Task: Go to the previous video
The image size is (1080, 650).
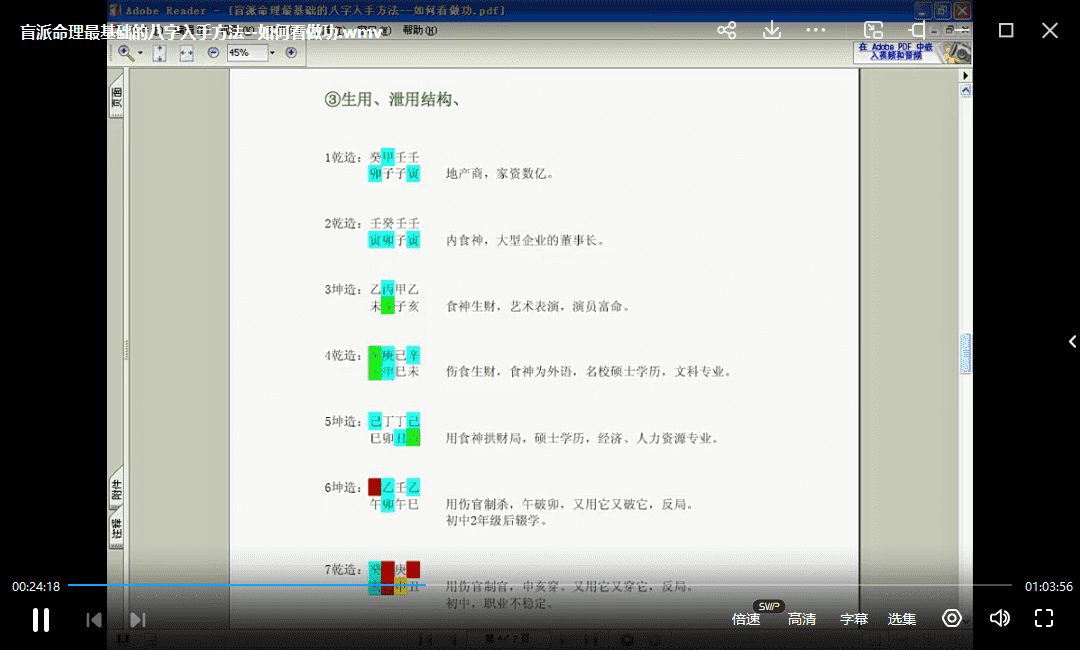Action: pyautogui.click(x=94, y=620)
